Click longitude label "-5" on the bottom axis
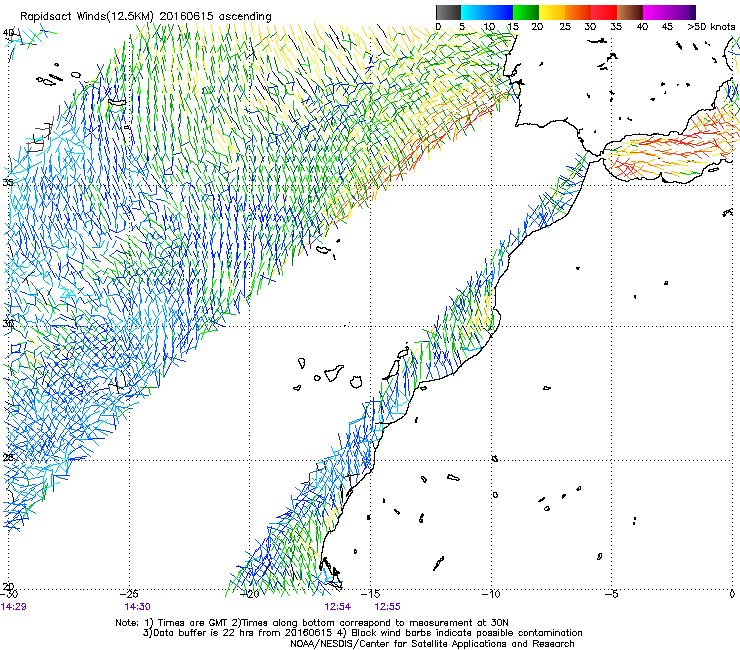 [612, 594]
